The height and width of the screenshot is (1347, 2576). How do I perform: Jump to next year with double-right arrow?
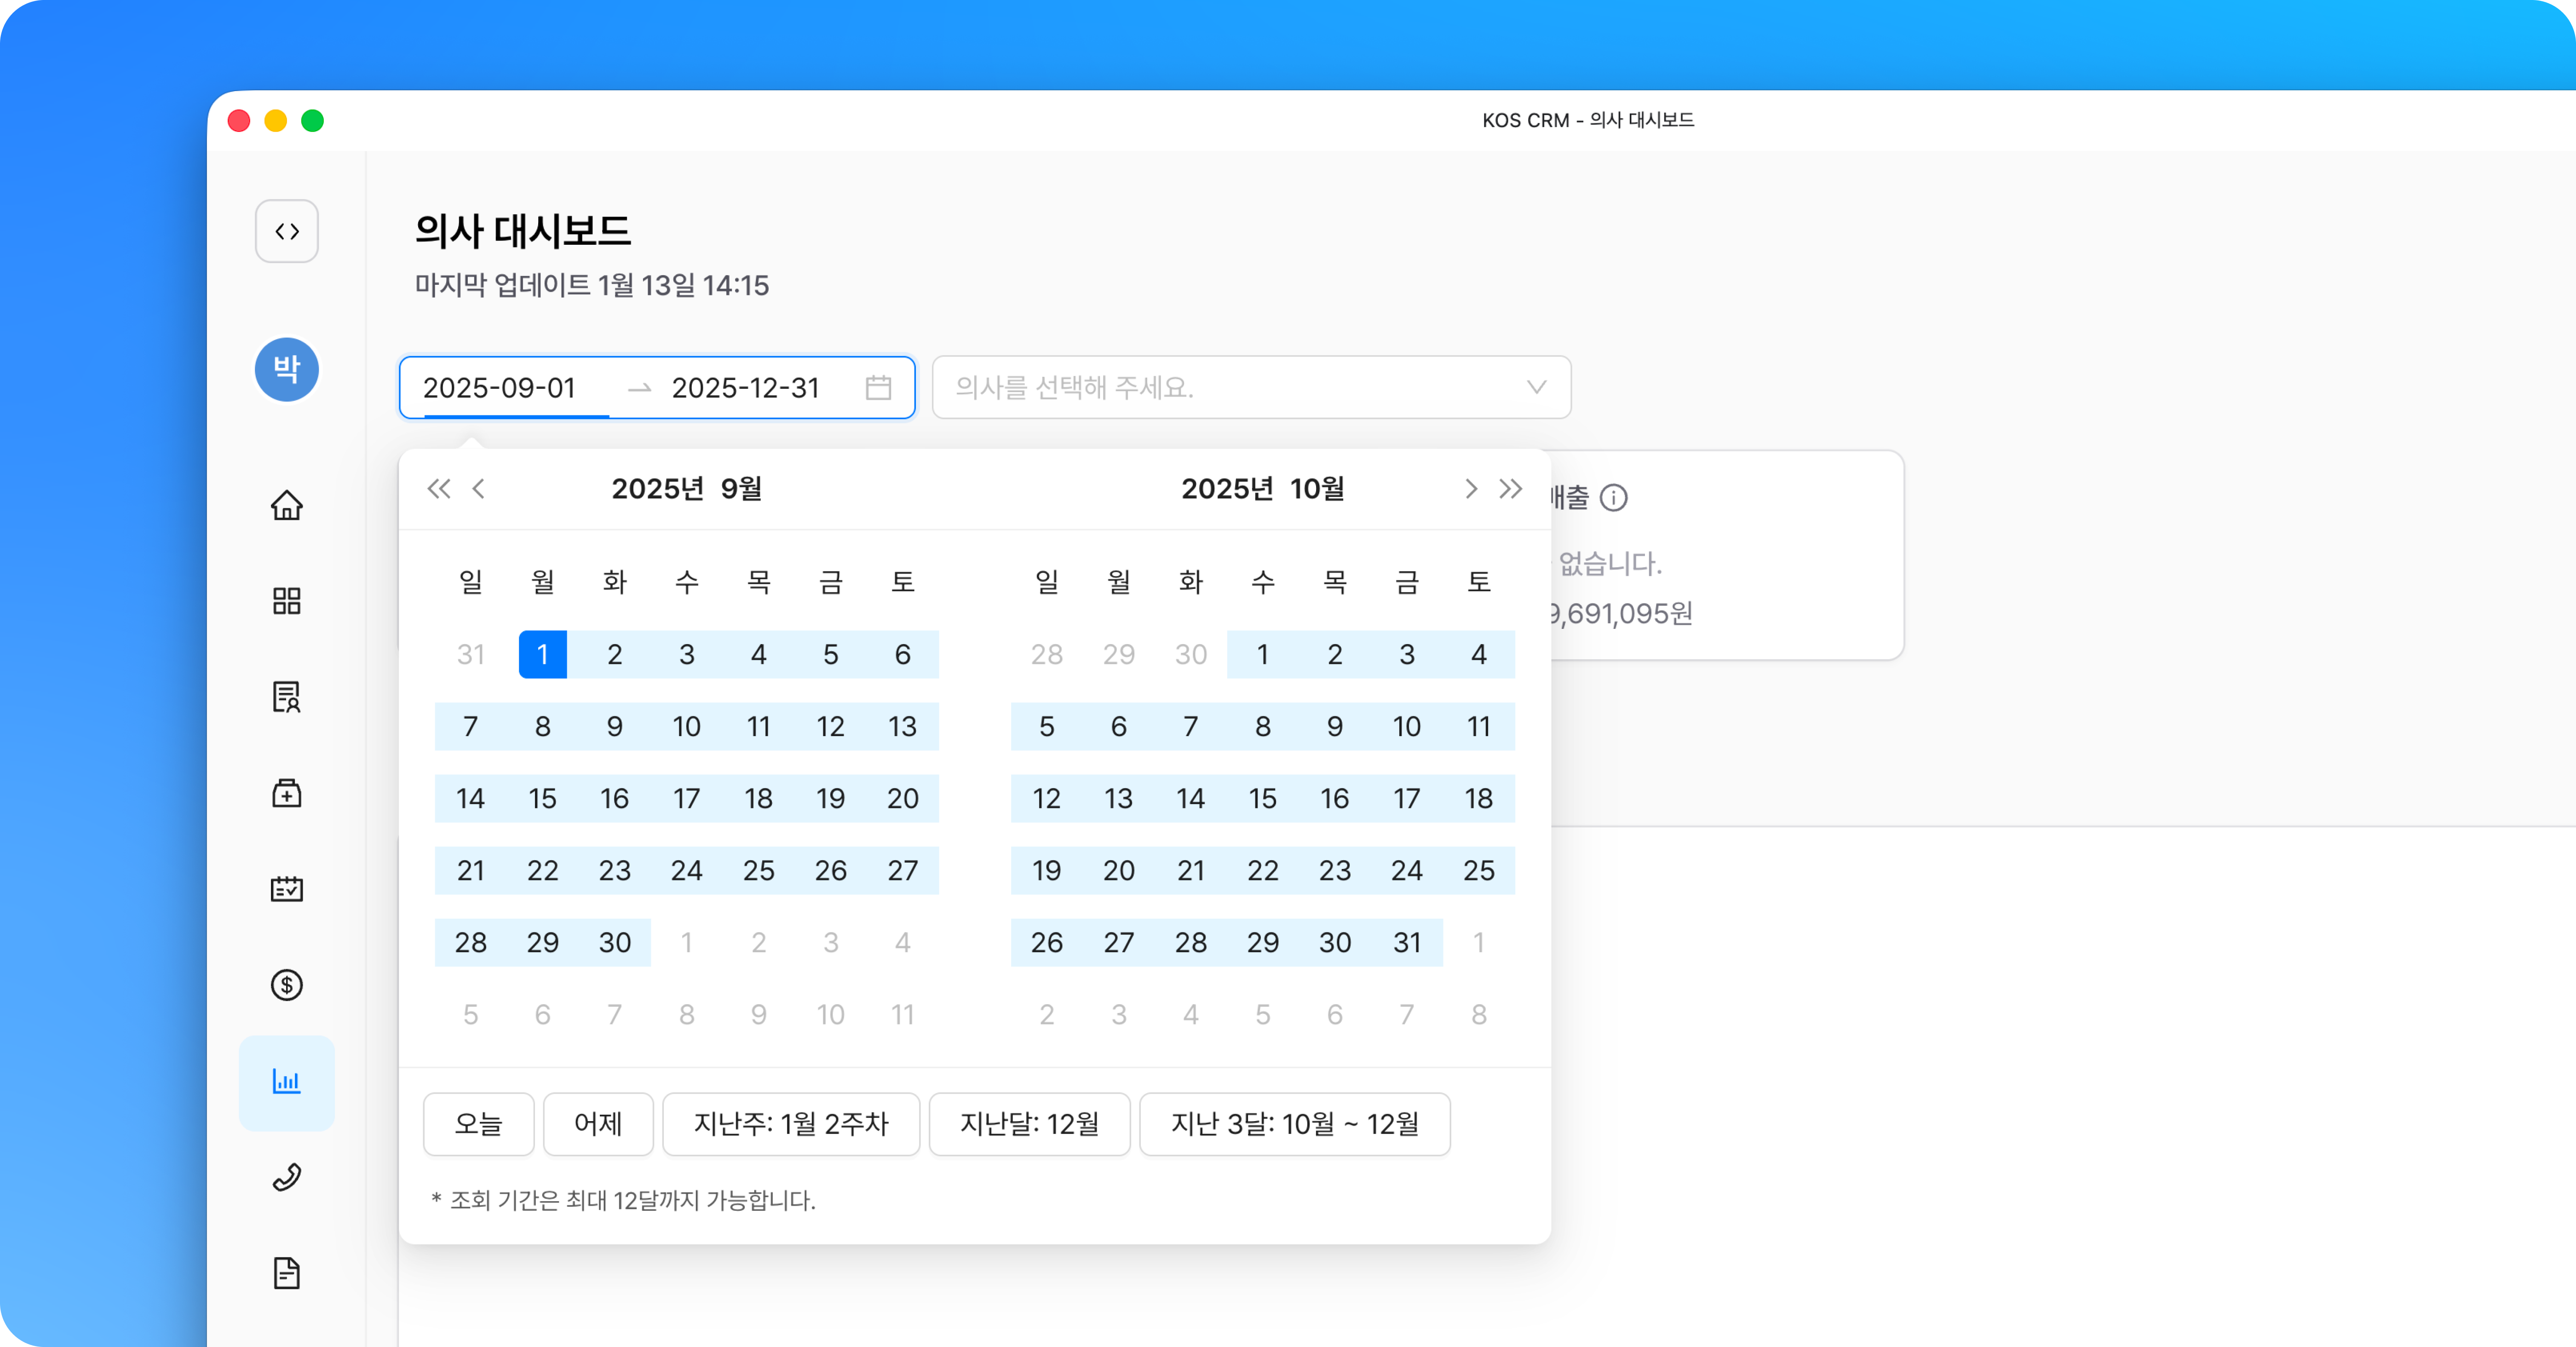(x=1510, y=488)
